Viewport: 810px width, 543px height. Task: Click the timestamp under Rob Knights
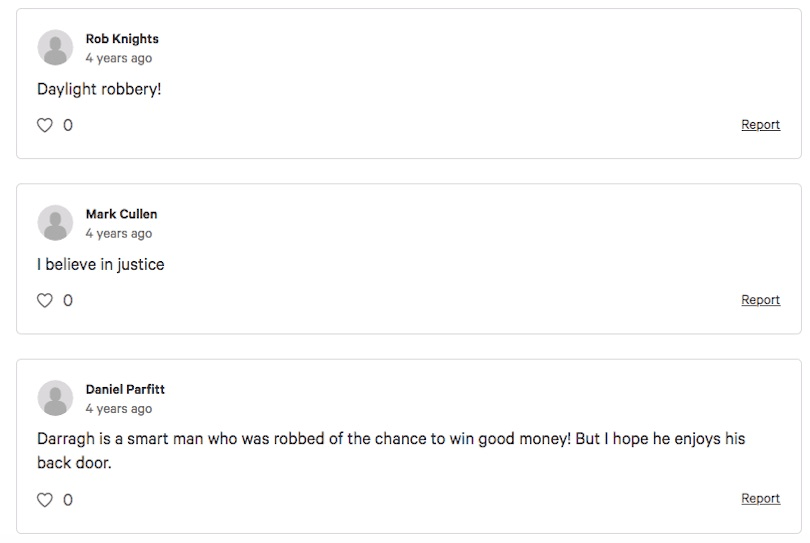(x=118, y=58)
